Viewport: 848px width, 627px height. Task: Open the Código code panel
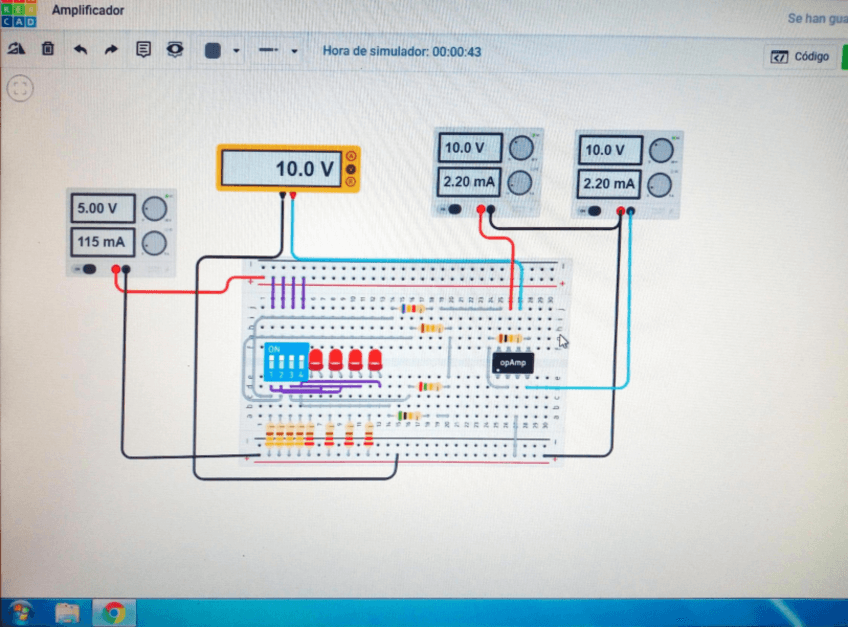click(801, 56)
